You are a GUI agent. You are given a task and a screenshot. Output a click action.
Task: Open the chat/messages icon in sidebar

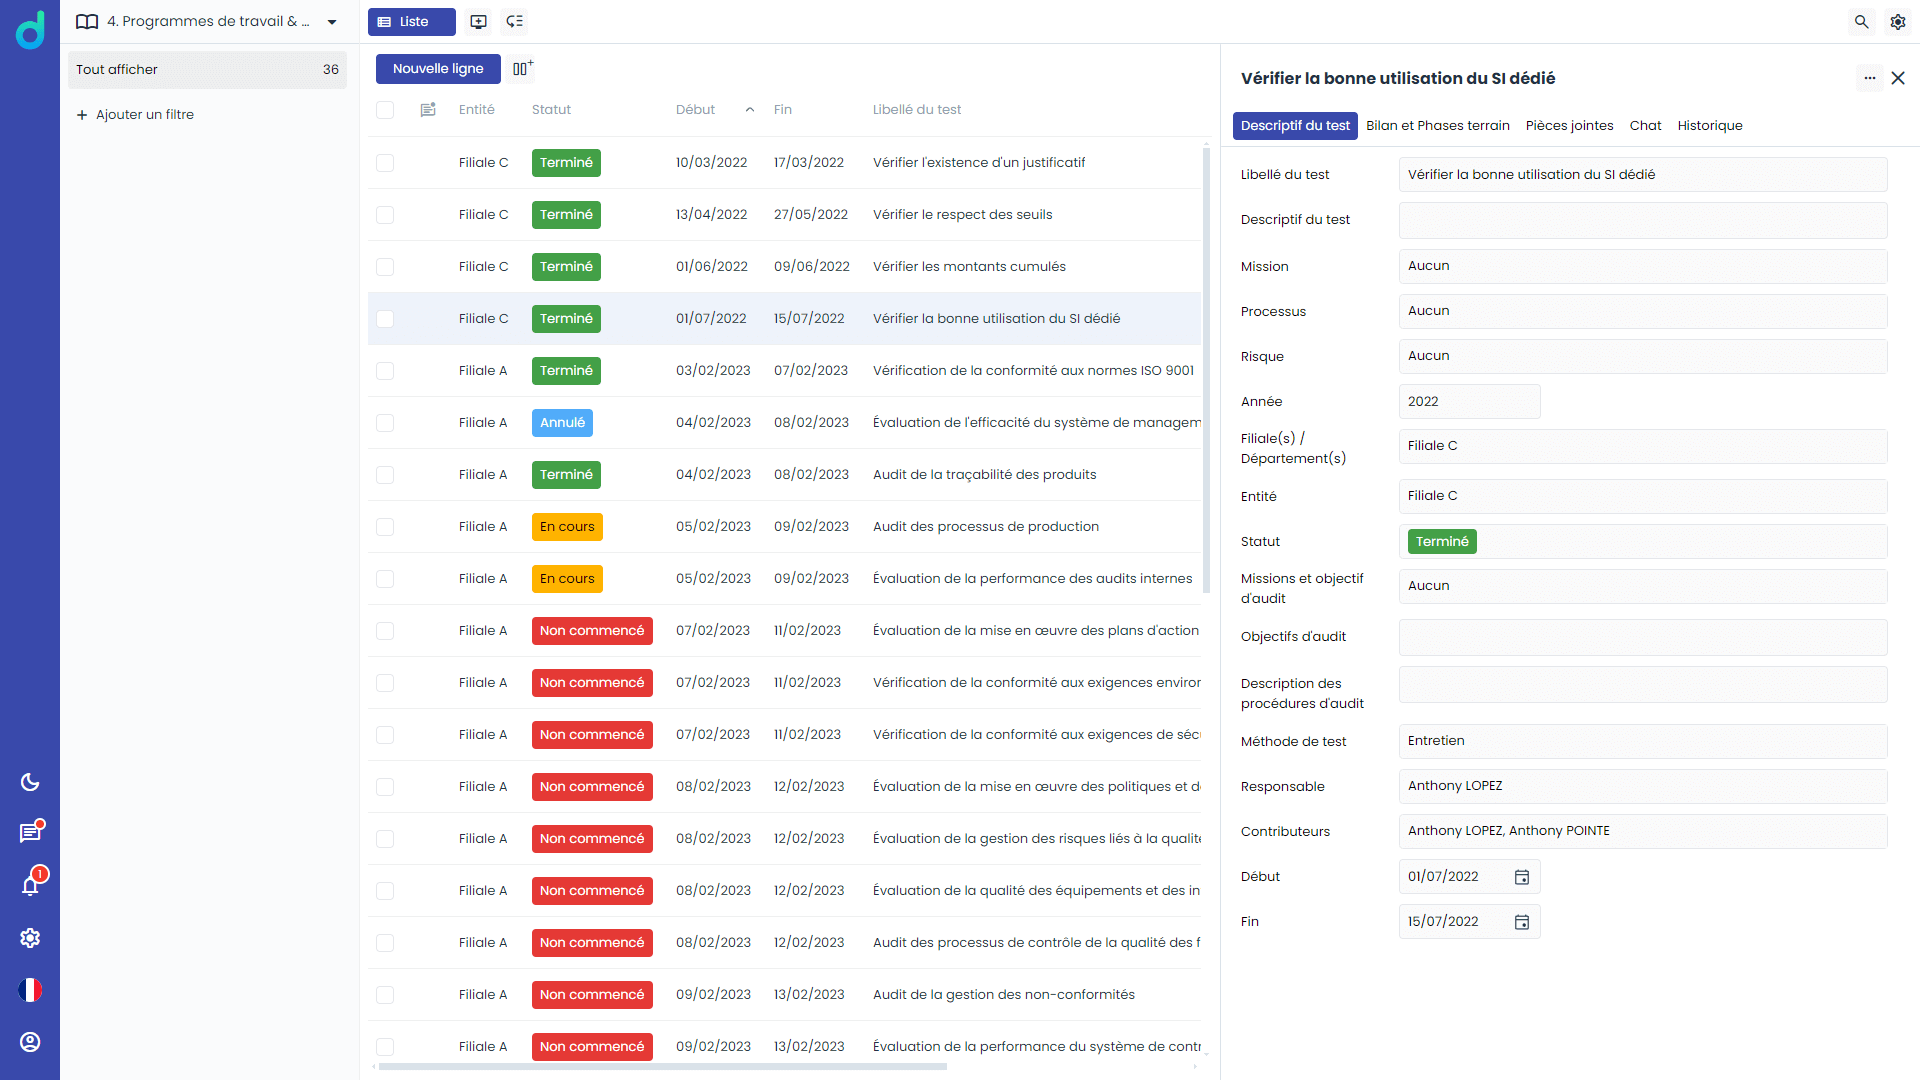tap(32, 832)
